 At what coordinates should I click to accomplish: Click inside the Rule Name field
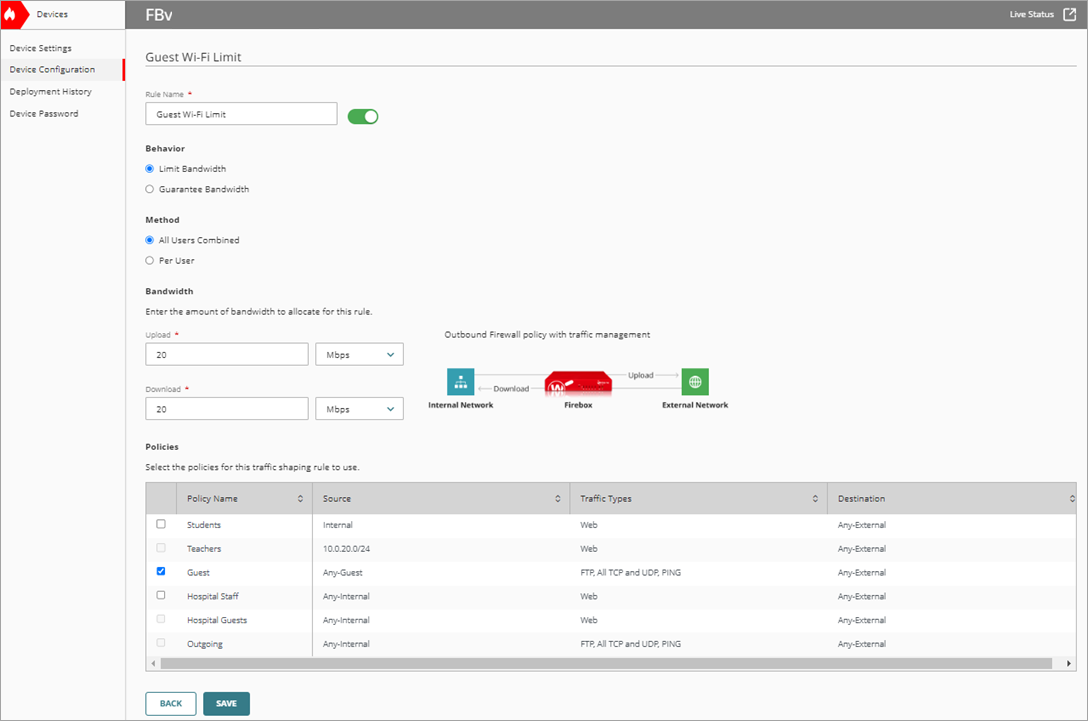pyautogui.click(x=240, y=113)
